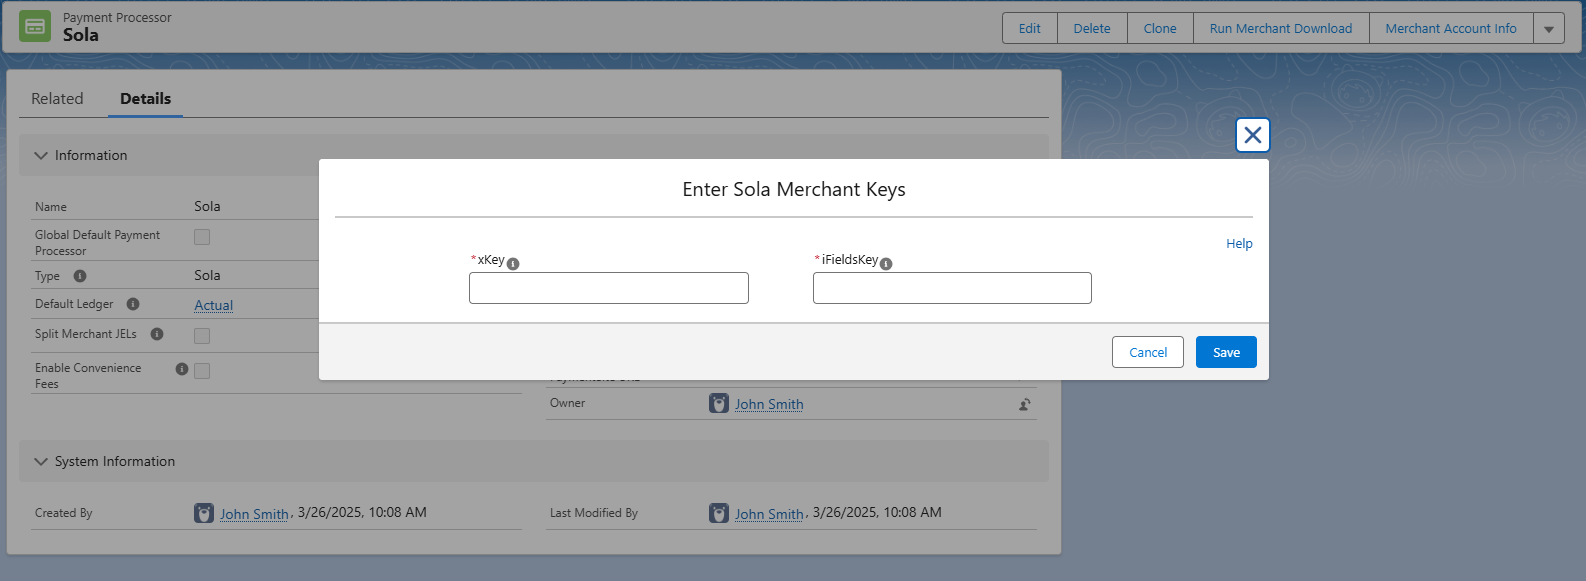Click the Type field info icon

[x=80, y=276]
